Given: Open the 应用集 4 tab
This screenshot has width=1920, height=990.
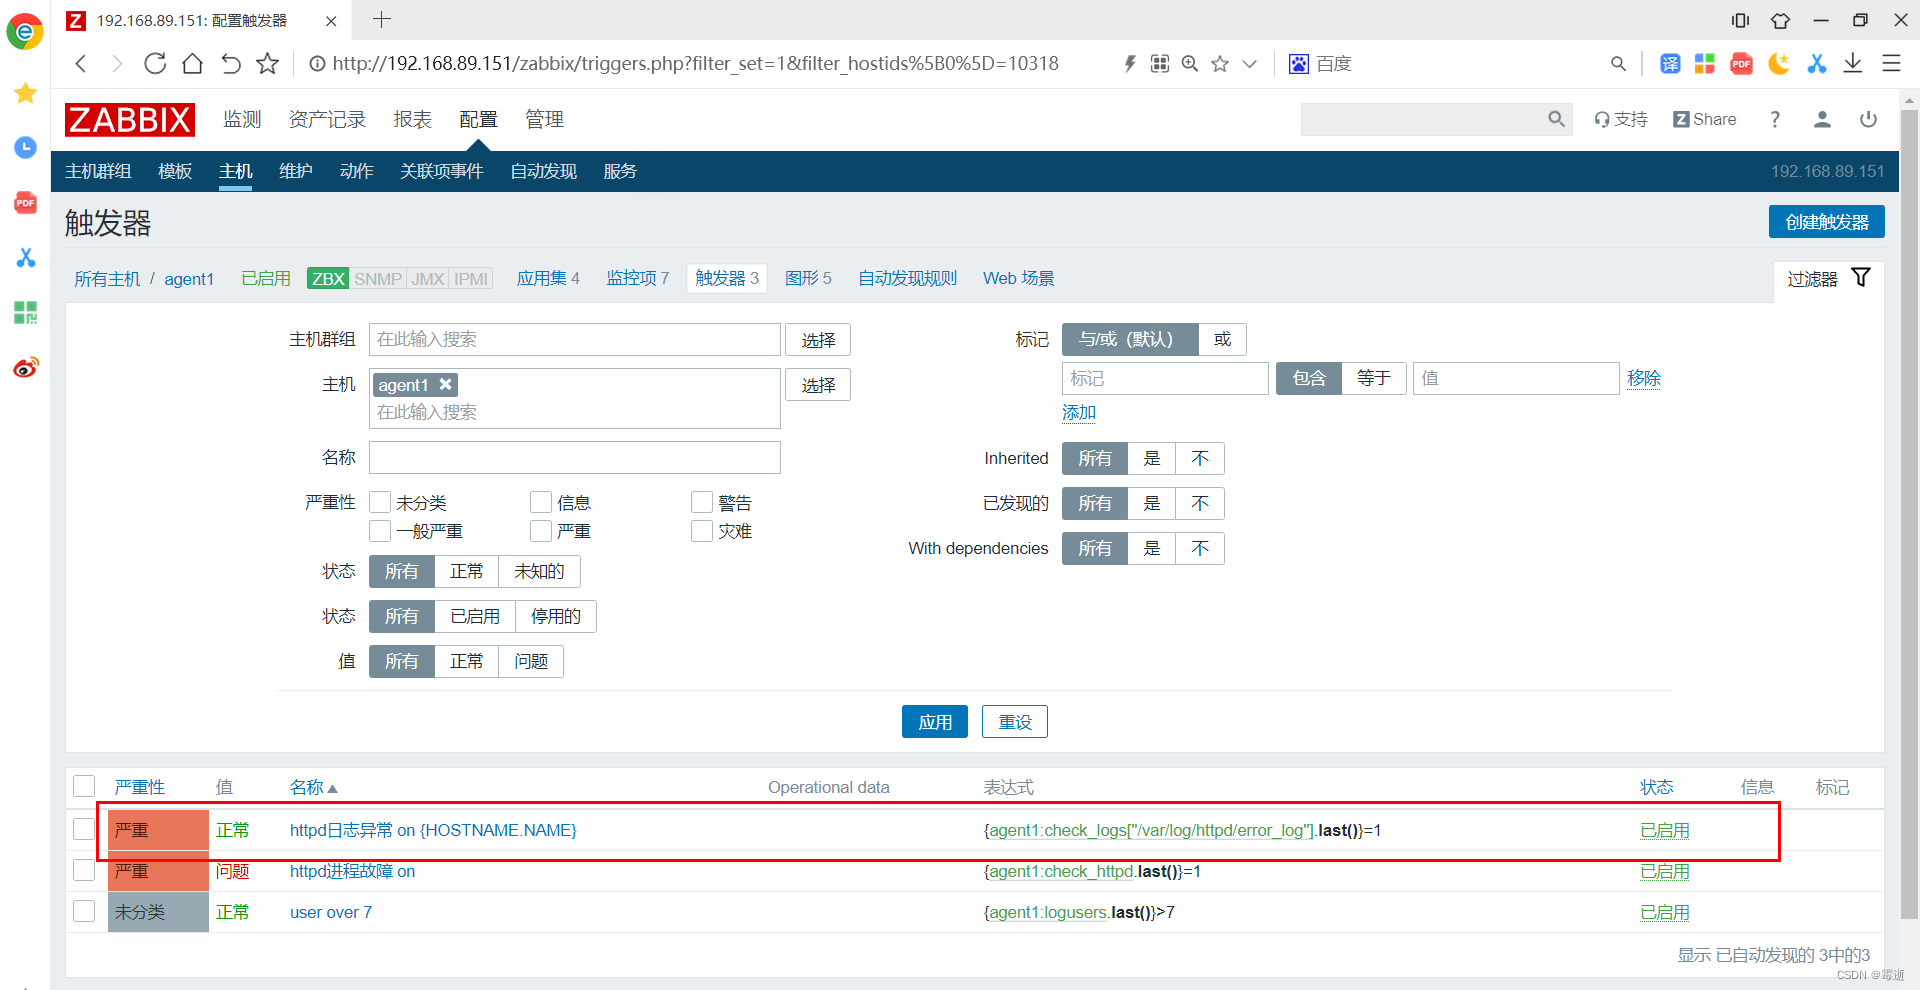Looking at the screenshot, I should 548,278.
